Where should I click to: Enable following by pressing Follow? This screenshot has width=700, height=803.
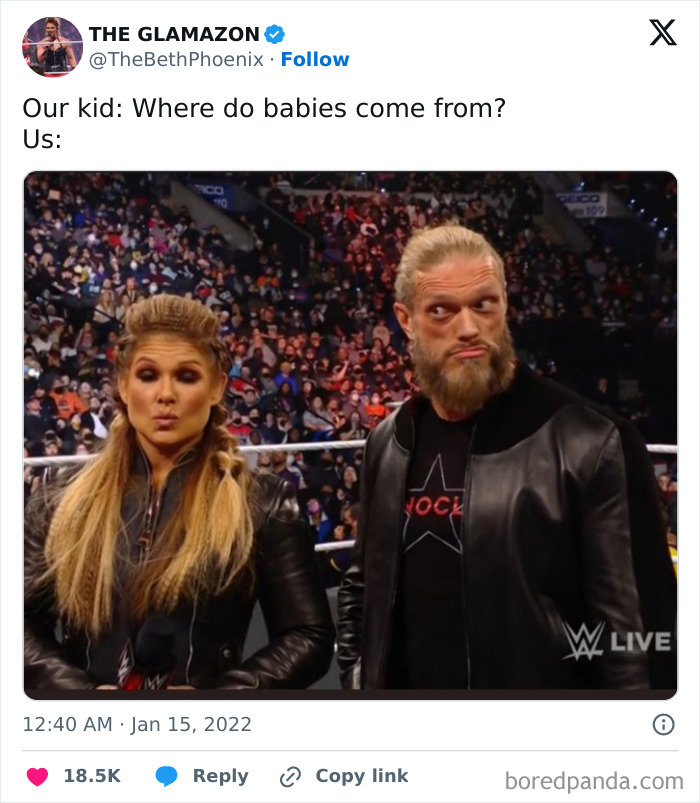(316, 59)
